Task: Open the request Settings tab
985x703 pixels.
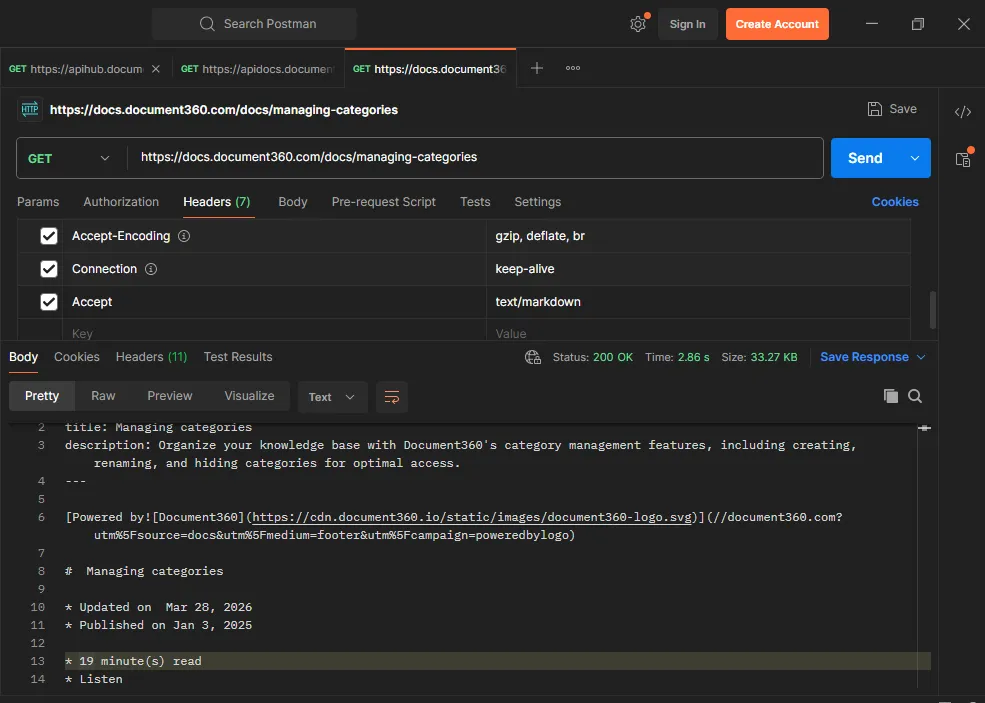Action: click(538, 202)
